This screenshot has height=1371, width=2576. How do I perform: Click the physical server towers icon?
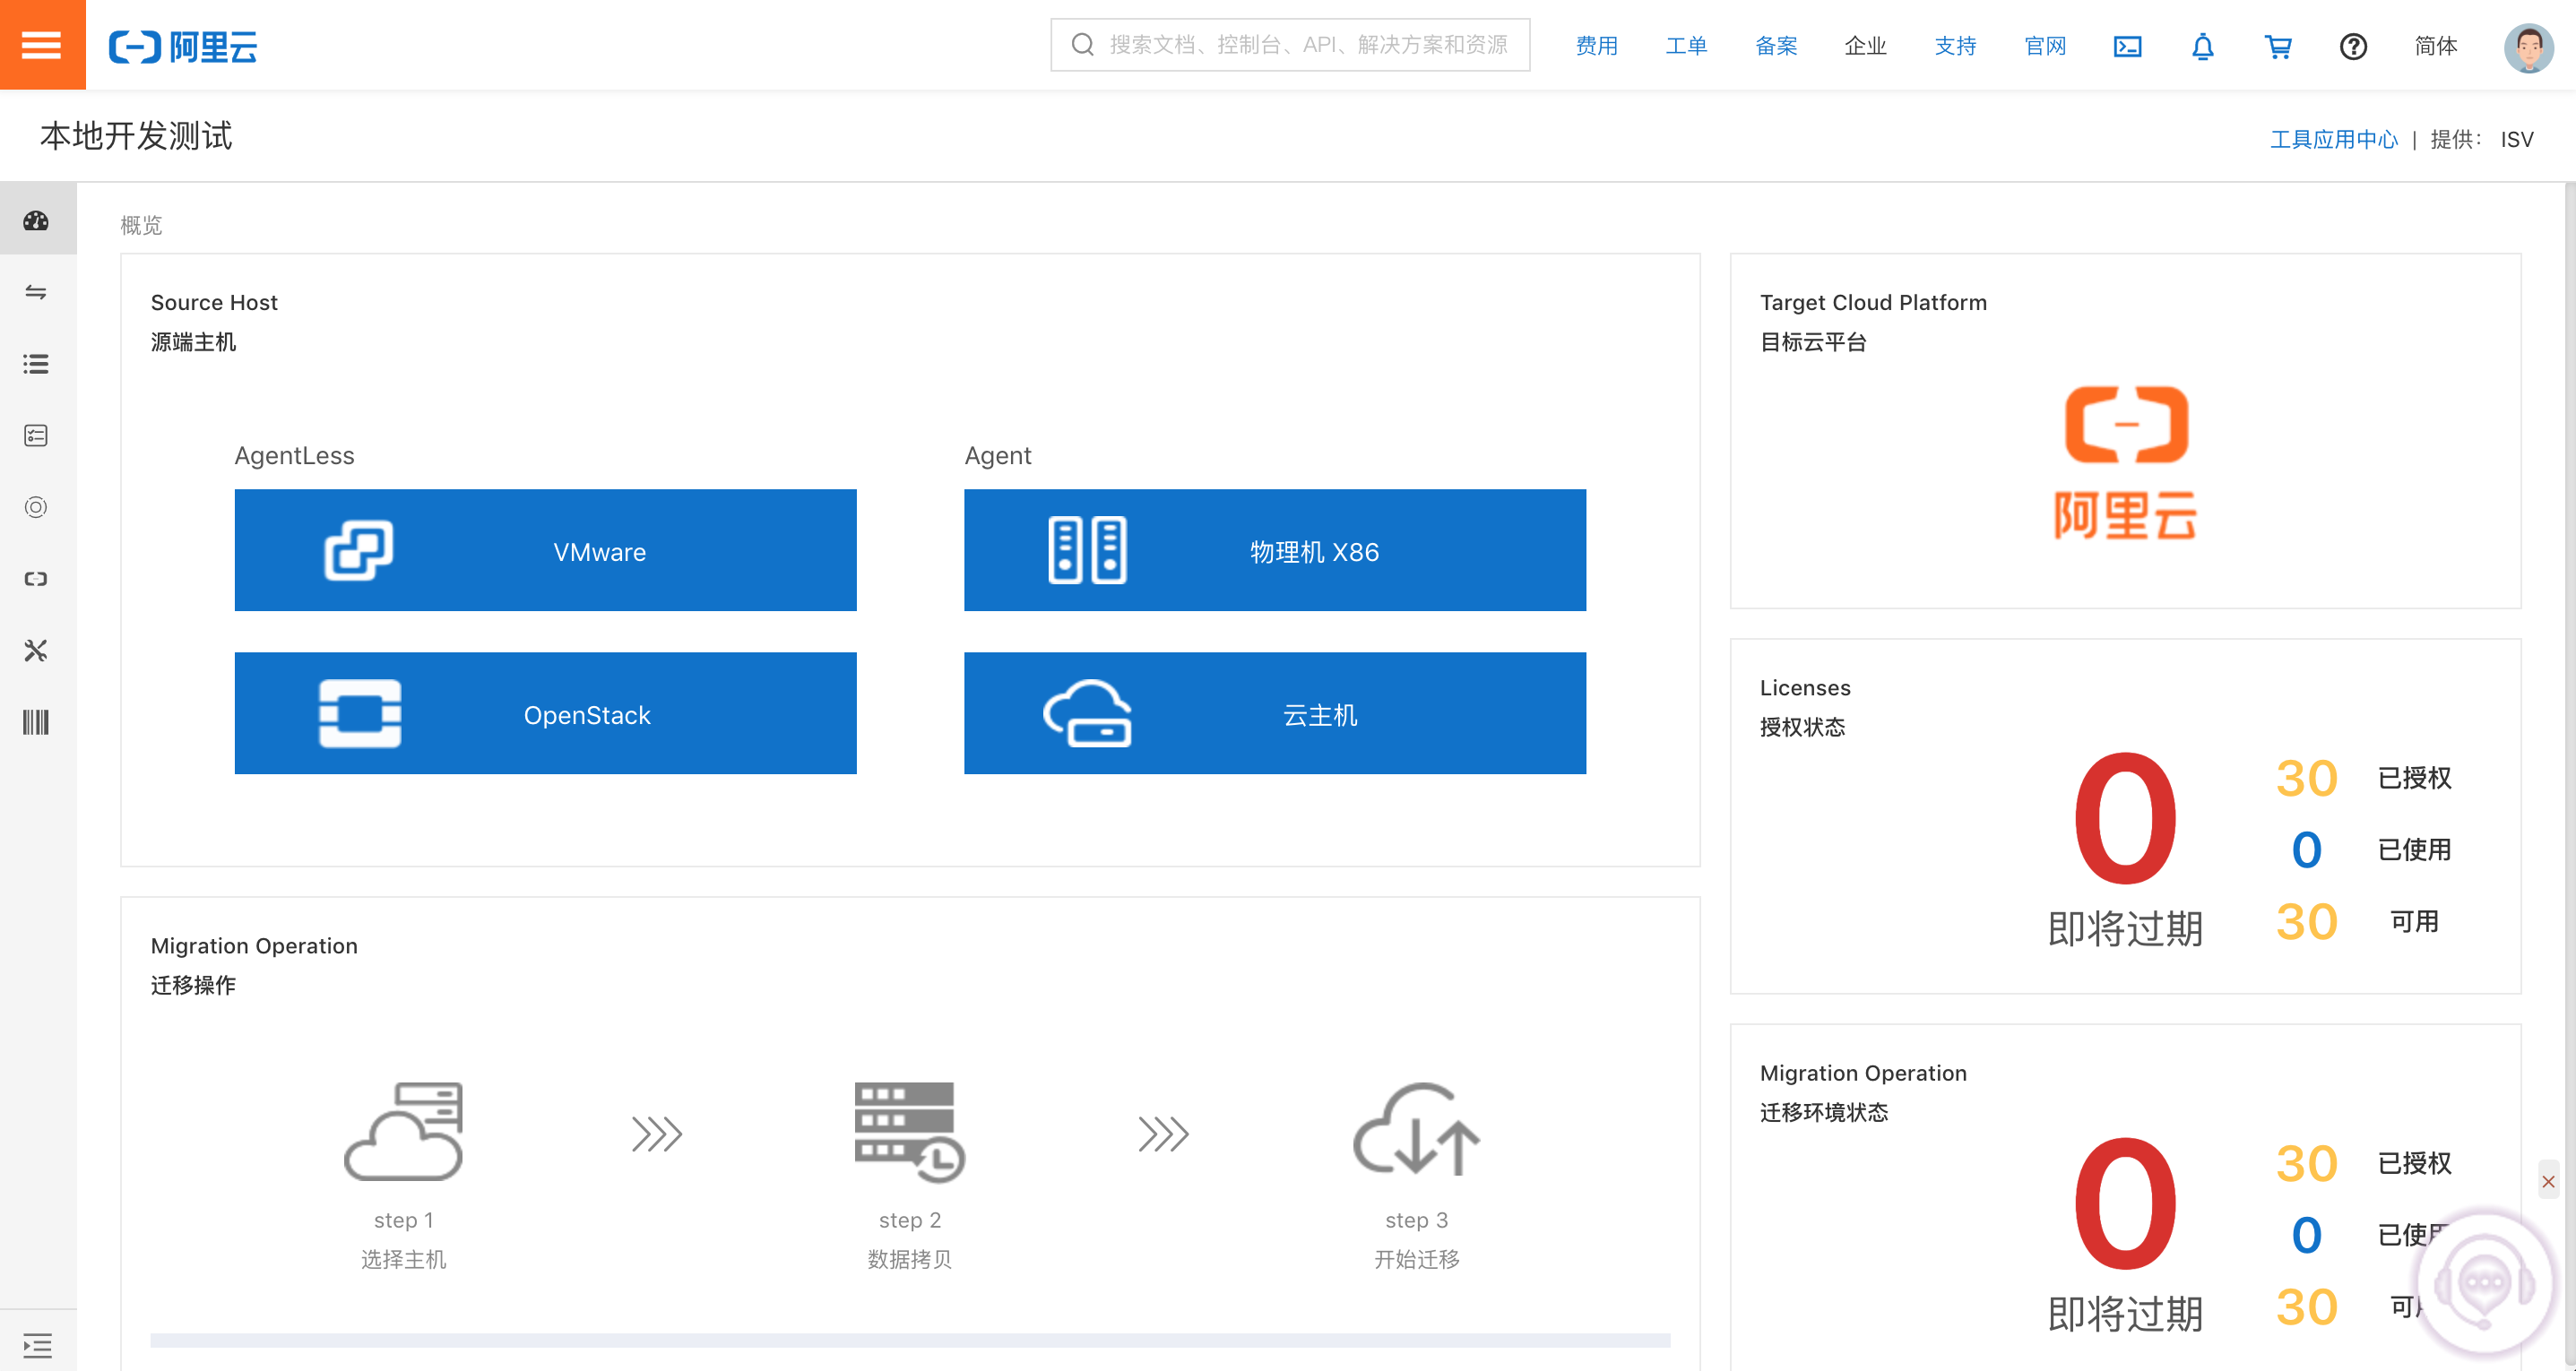click(x=1087, y=550)
